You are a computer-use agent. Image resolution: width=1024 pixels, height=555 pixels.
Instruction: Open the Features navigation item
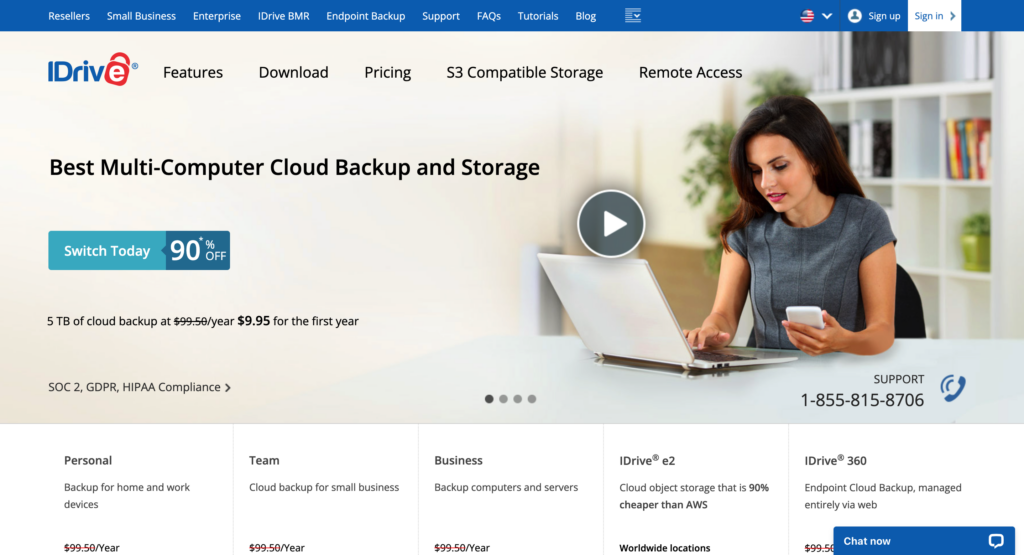(193, 72)
